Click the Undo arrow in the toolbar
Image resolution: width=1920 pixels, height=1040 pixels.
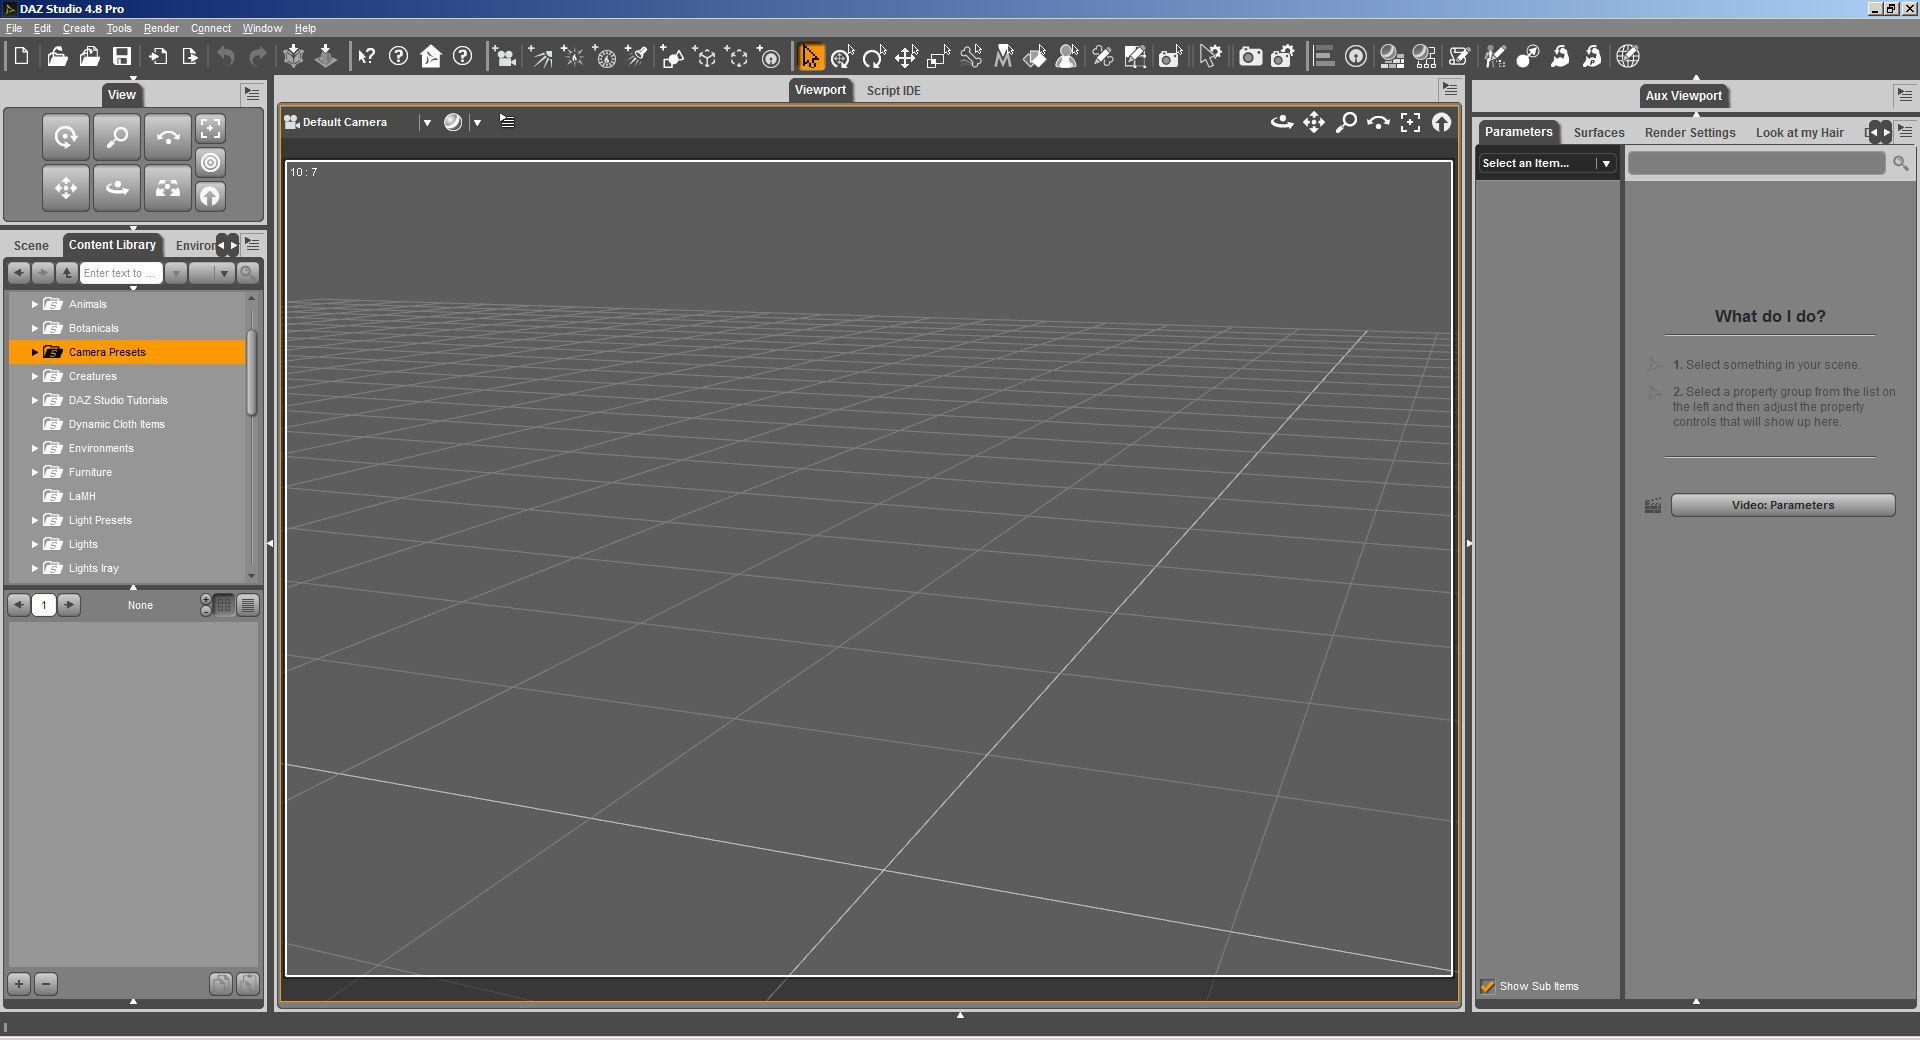pos(226,56)
